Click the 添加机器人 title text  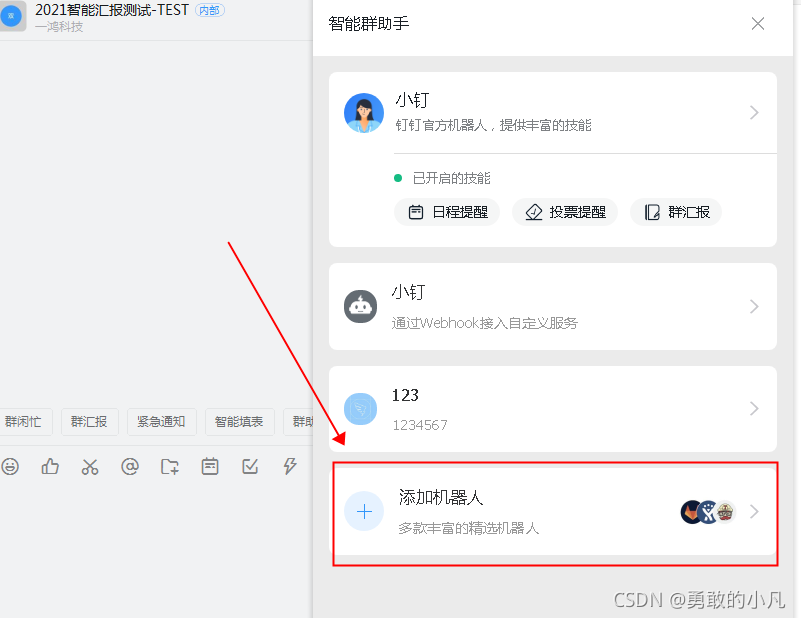441,497
